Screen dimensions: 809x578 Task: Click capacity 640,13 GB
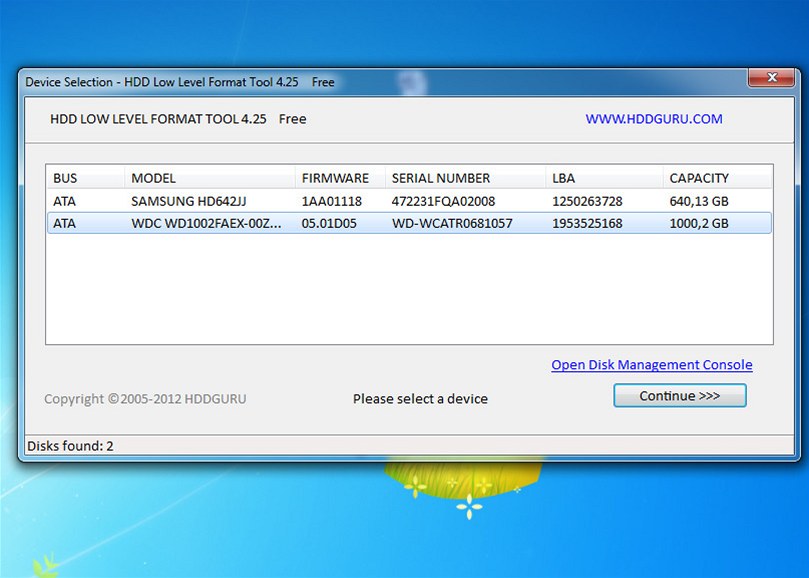[699, 201]
